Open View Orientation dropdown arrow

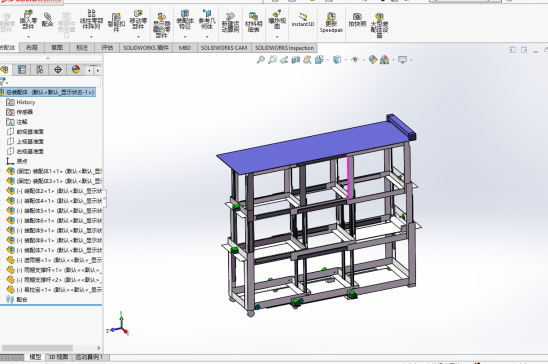tap(327, 60)
